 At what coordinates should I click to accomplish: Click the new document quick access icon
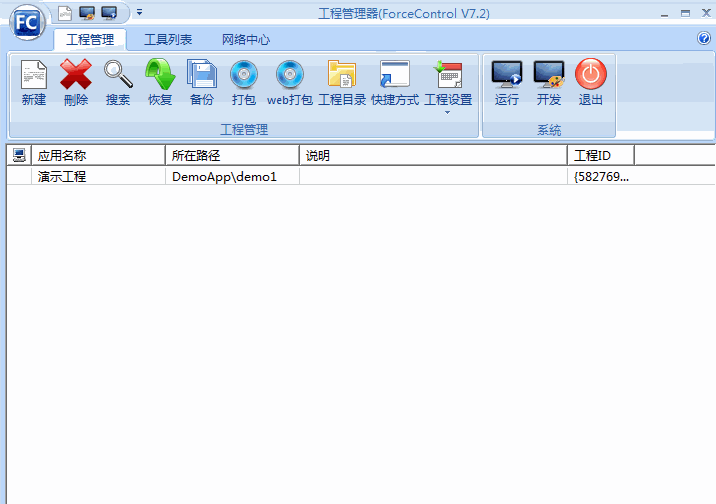pyautogui.click(x=65, y=13)
